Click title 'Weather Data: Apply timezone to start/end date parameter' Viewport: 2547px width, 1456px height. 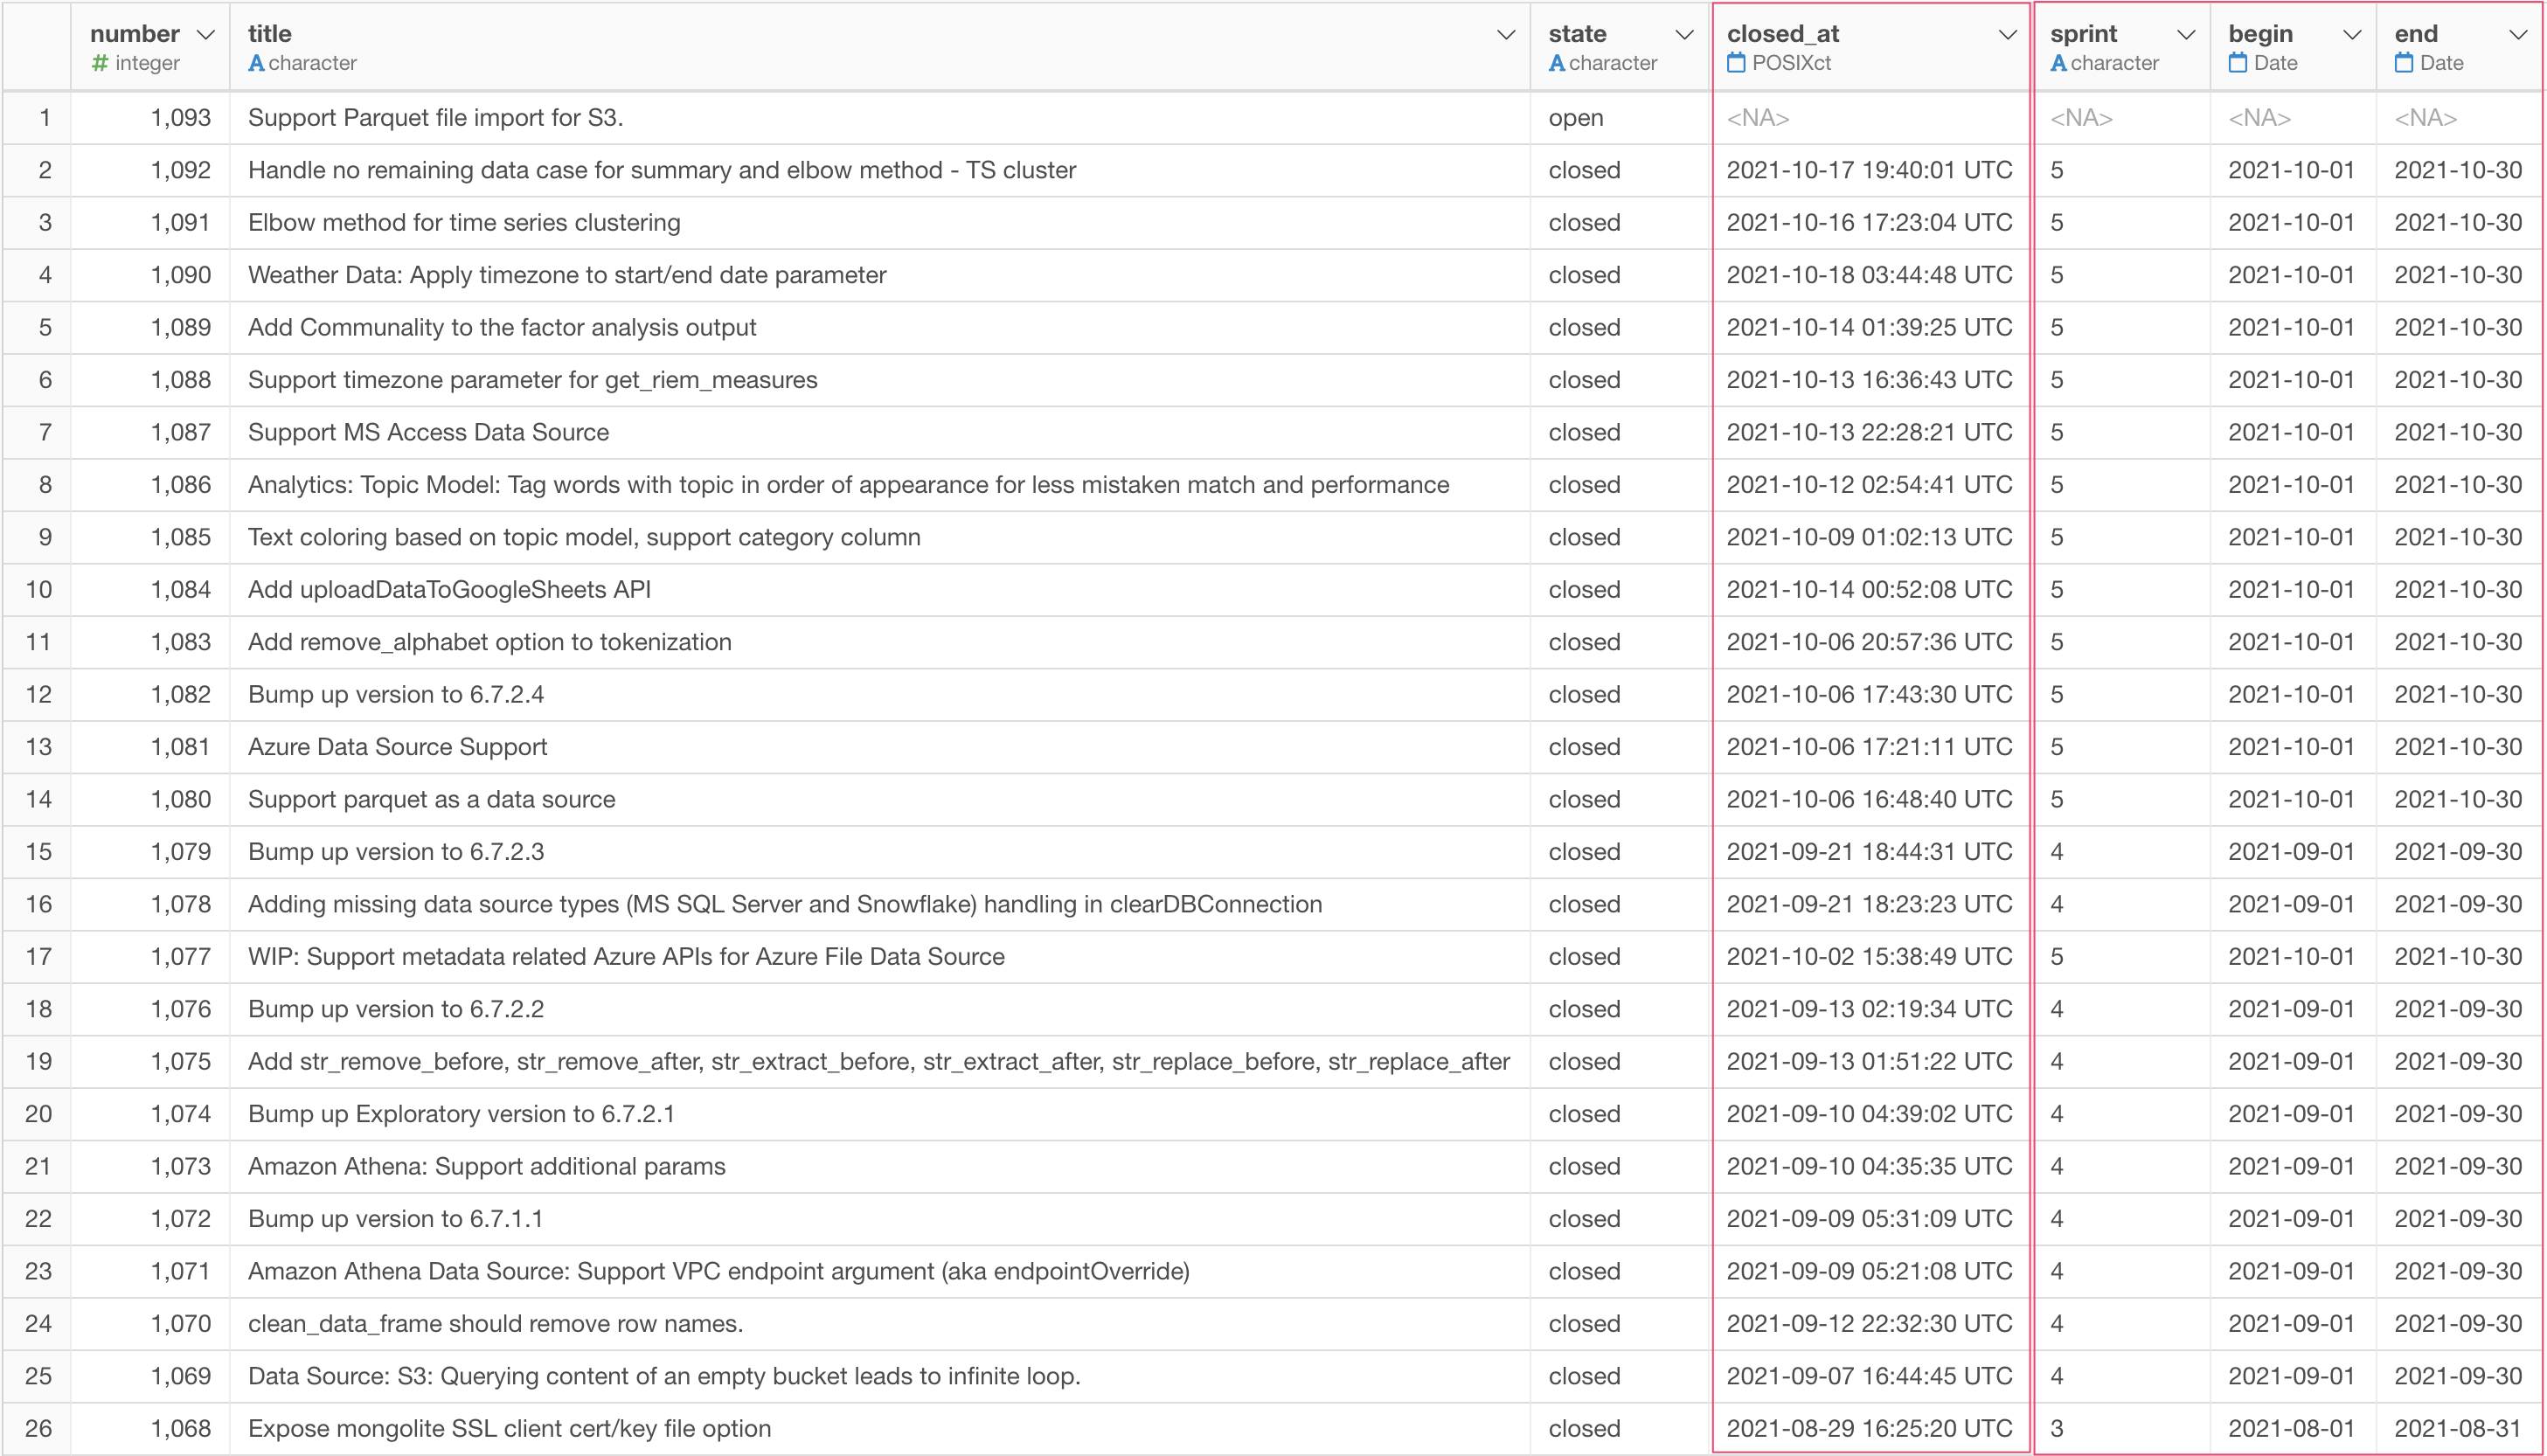click(x=567, y=275)
